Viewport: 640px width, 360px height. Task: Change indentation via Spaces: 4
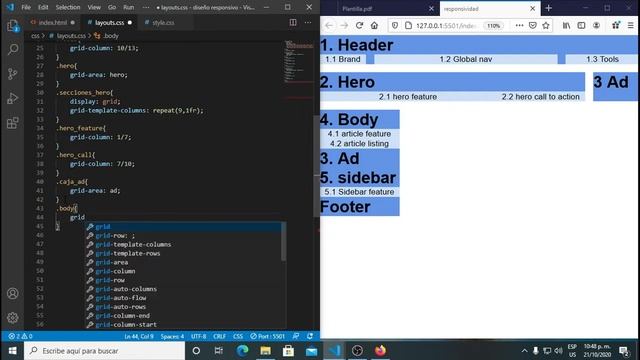tap(172, 336)
